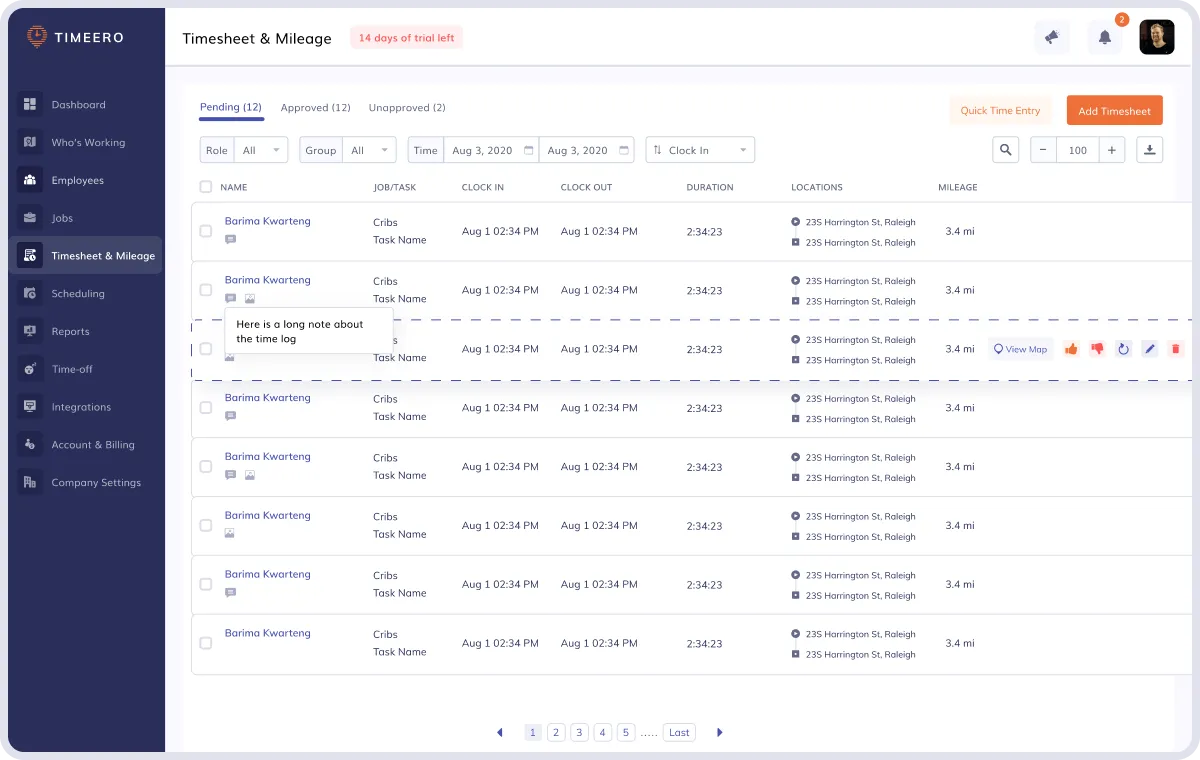
Task: Expand the Group filter dropdown
Action: click(x=367, y=149)
